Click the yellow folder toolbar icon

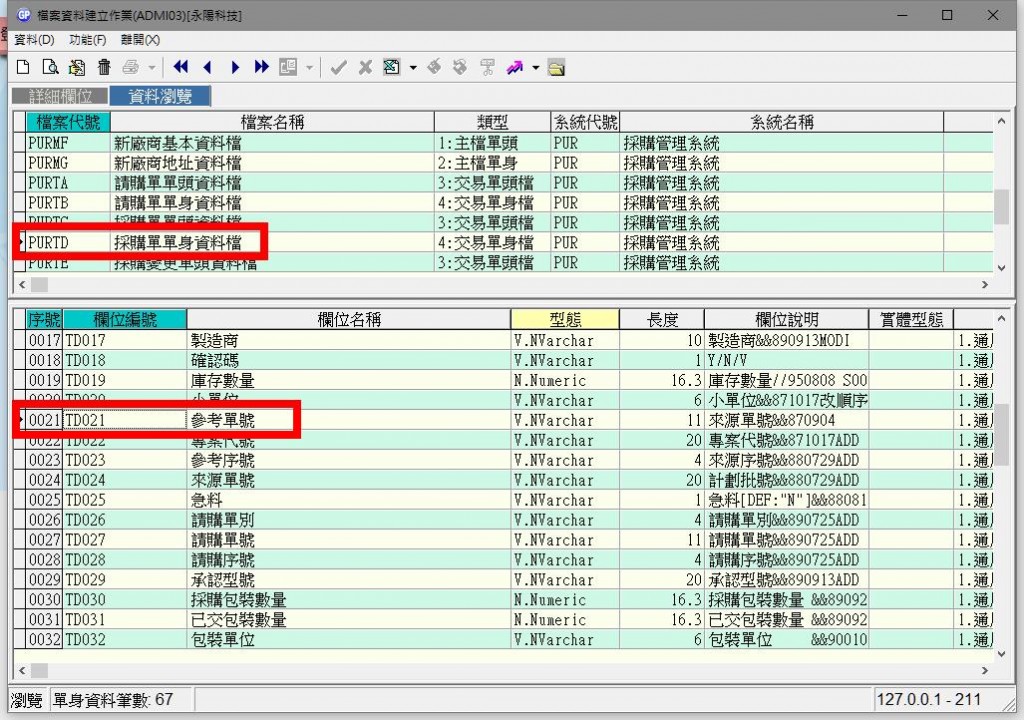[x=556, y=67]
